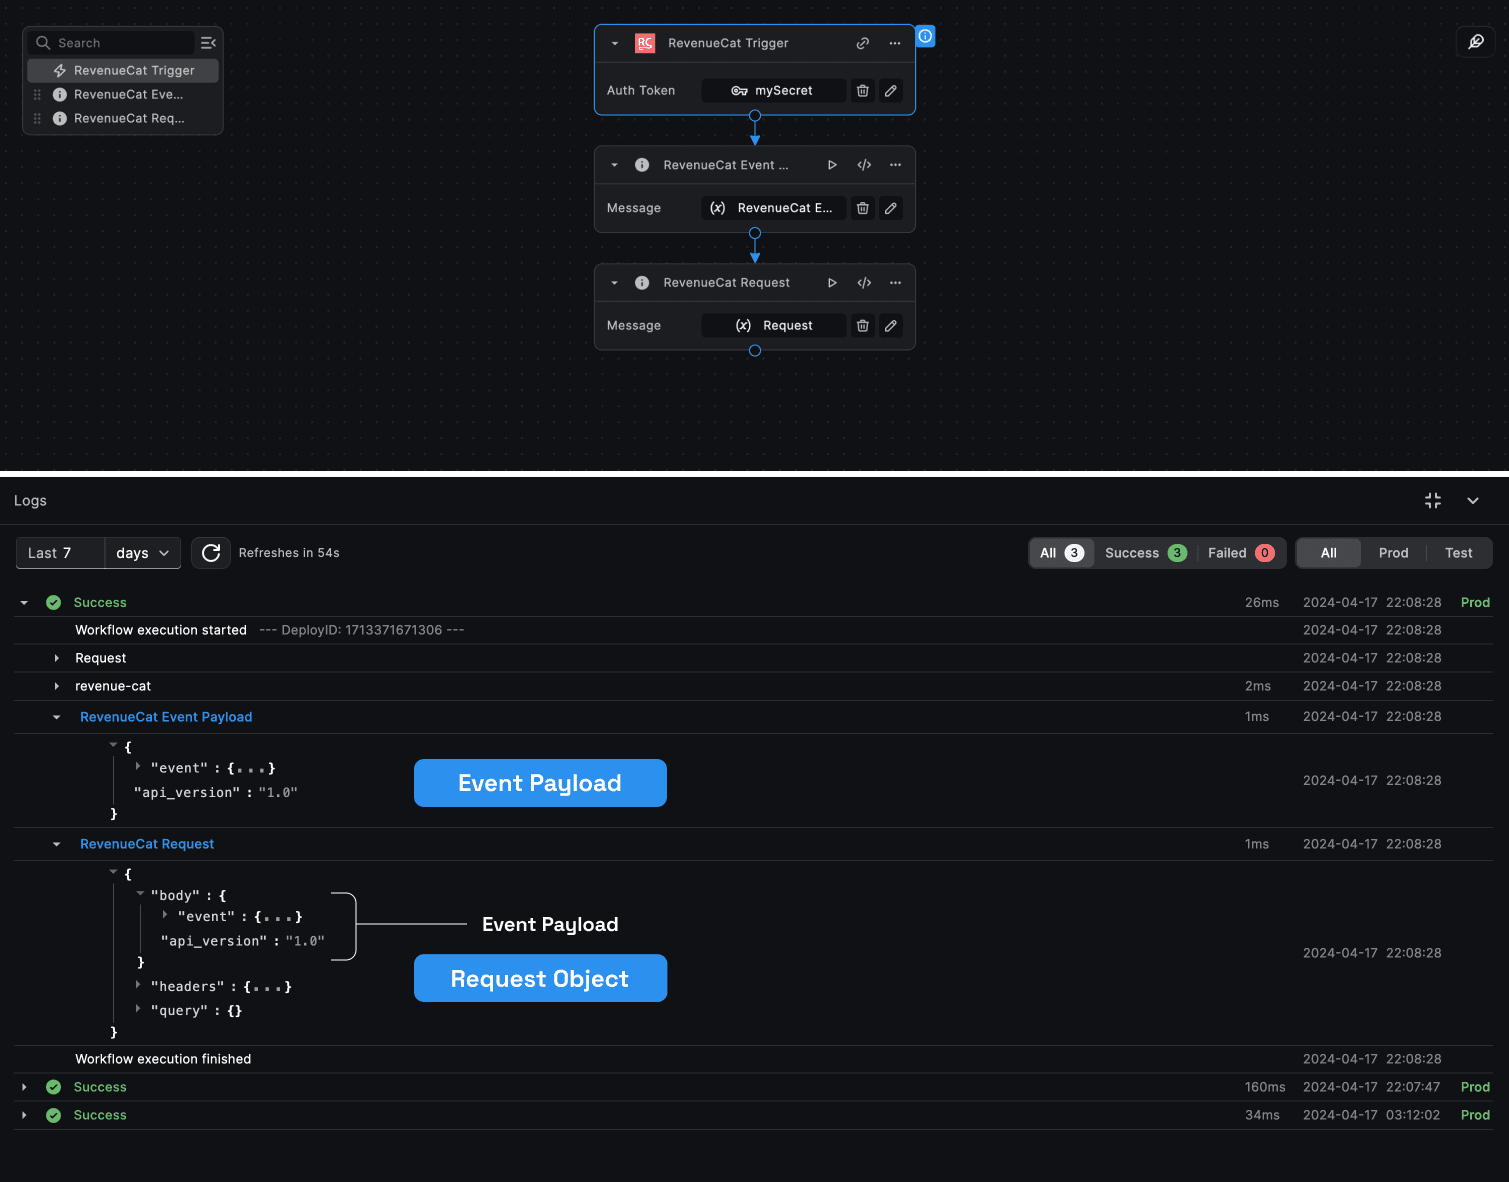Viewport: 1509px width, 1182px height.
Task: Edit the Auth Token value
Action: (891, 91)
